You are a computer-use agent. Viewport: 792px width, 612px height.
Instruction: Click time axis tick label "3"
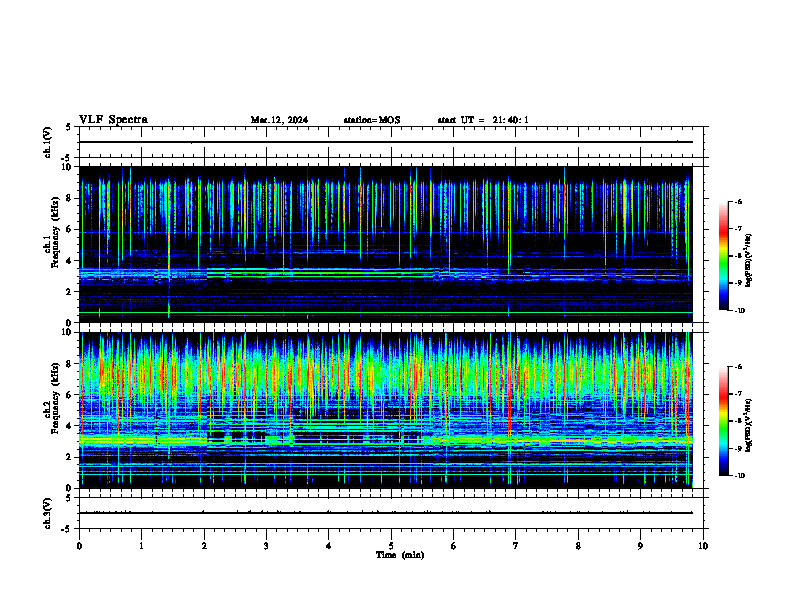266,546
